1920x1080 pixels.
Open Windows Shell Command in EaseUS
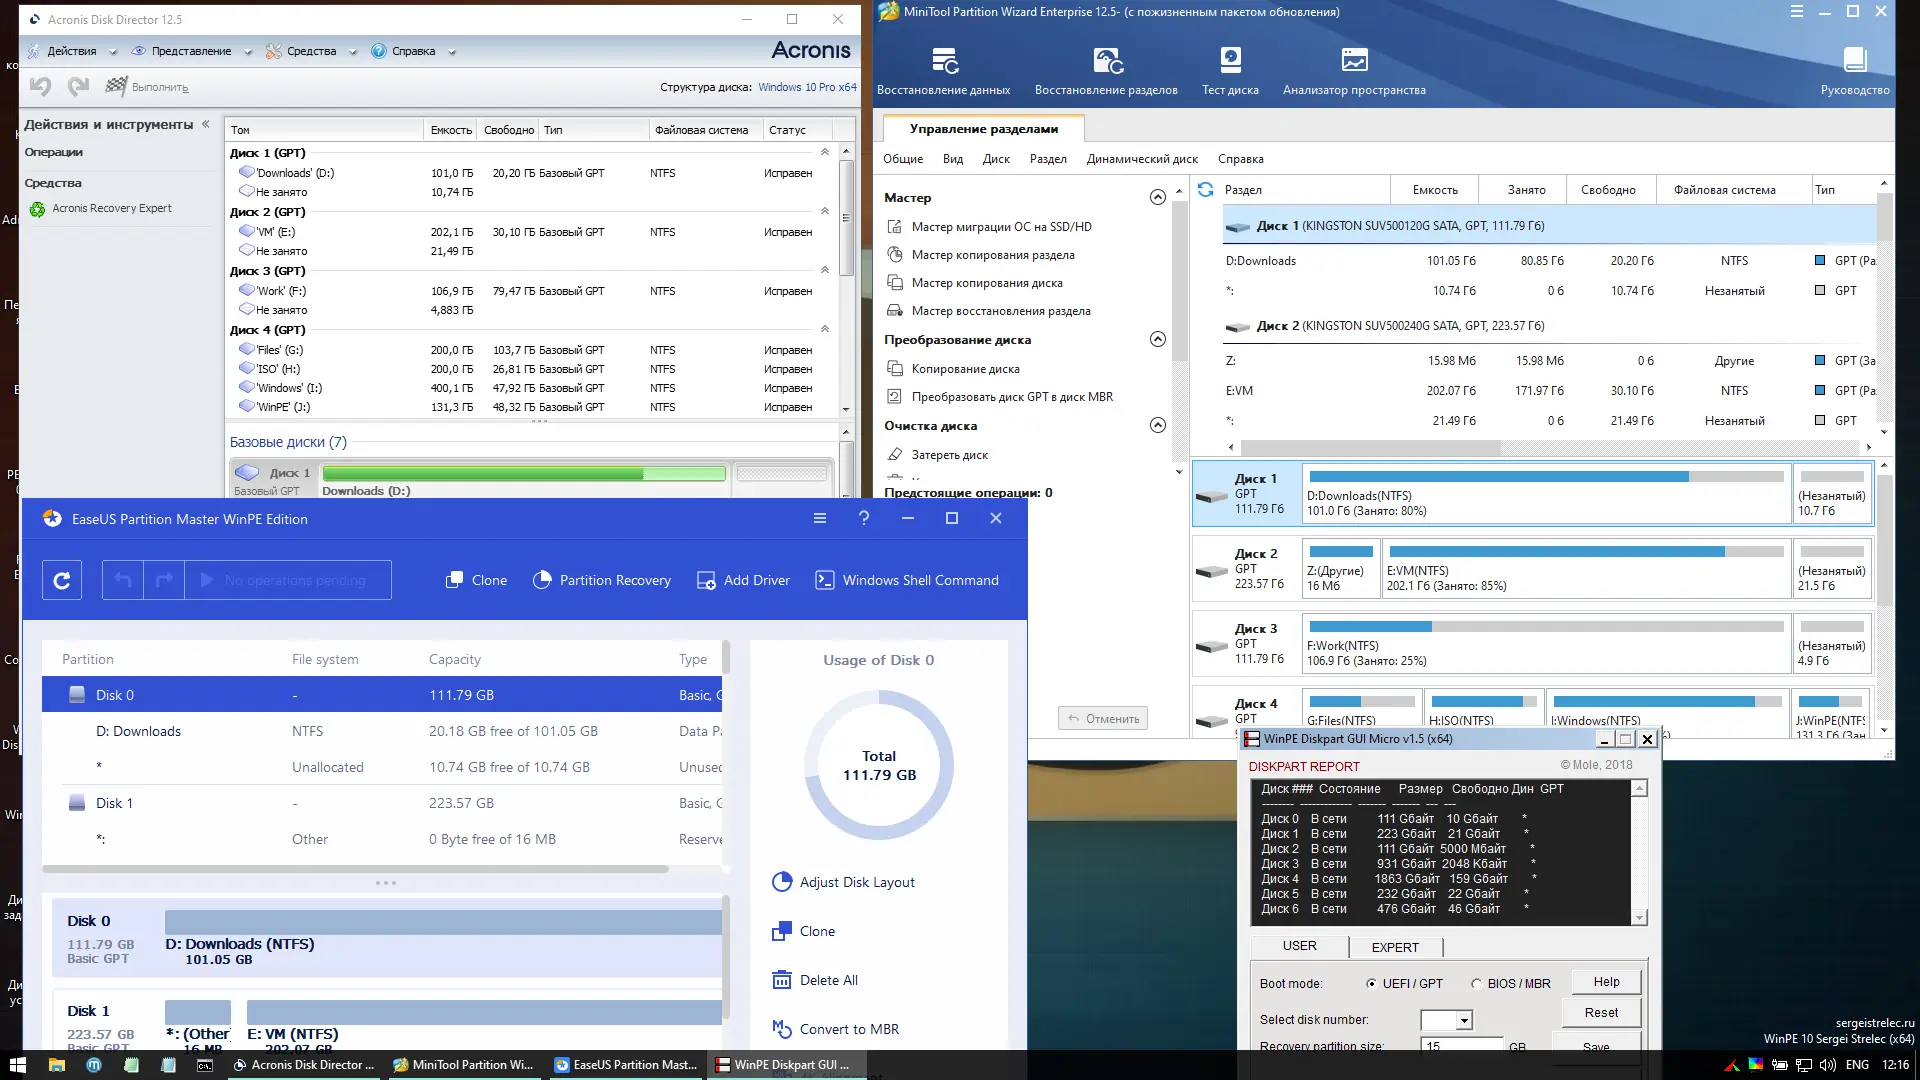click(x=907, y=580)
